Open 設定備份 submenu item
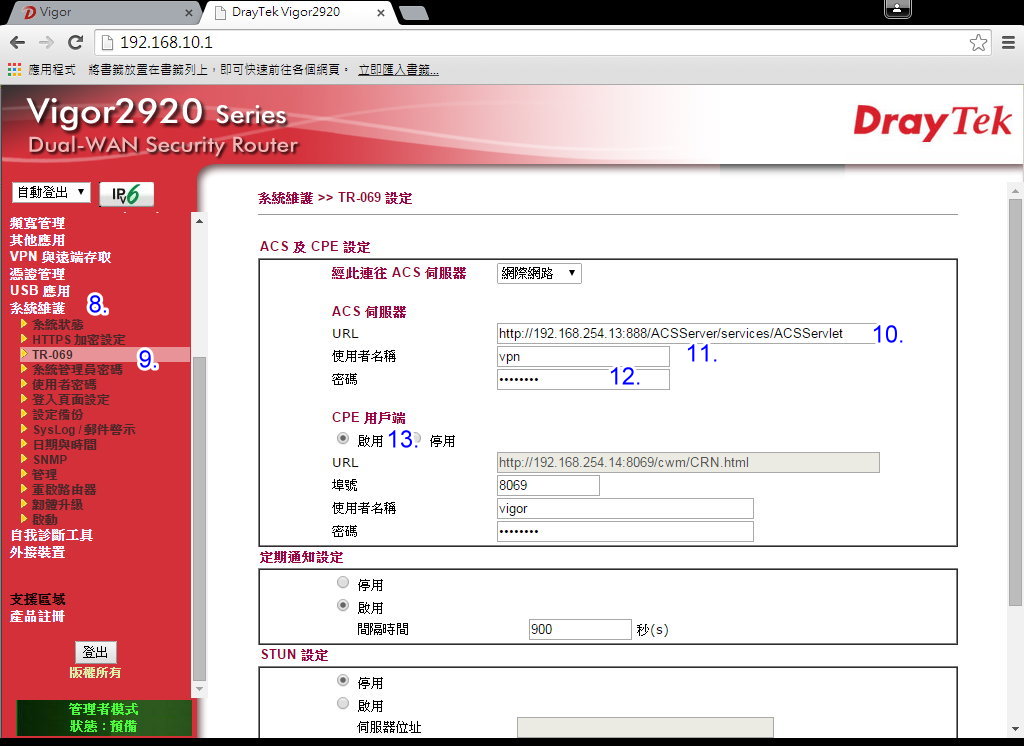The width and height of the screenshot is (1024, 746). 58,415
